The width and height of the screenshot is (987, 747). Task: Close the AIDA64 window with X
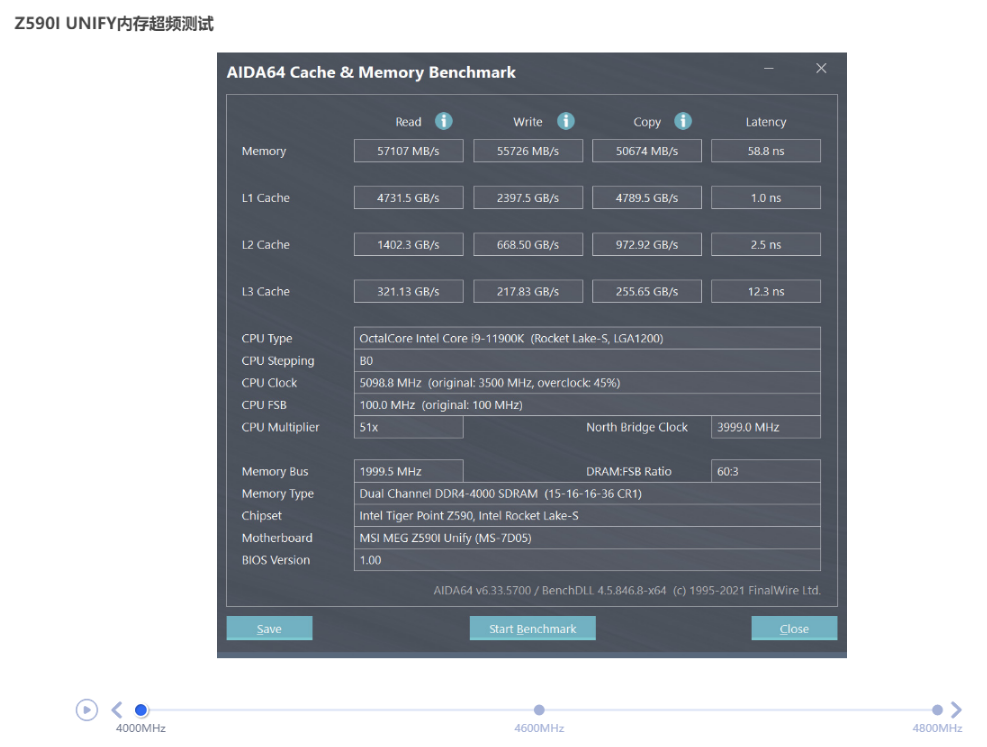click(x=821, y=68)
